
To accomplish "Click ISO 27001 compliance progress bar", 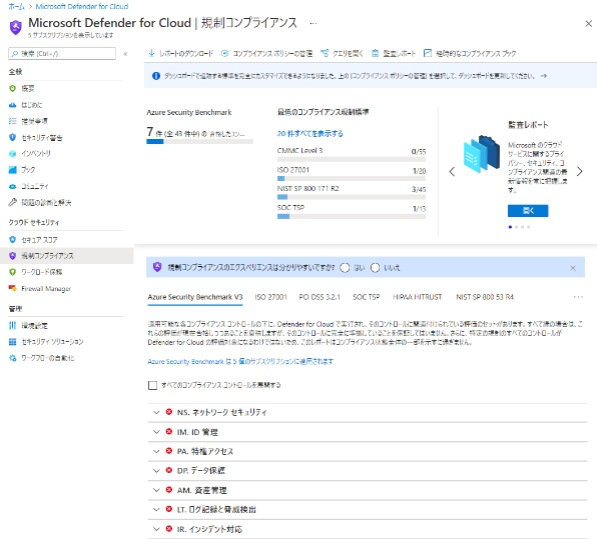I will tap(351, 178).
